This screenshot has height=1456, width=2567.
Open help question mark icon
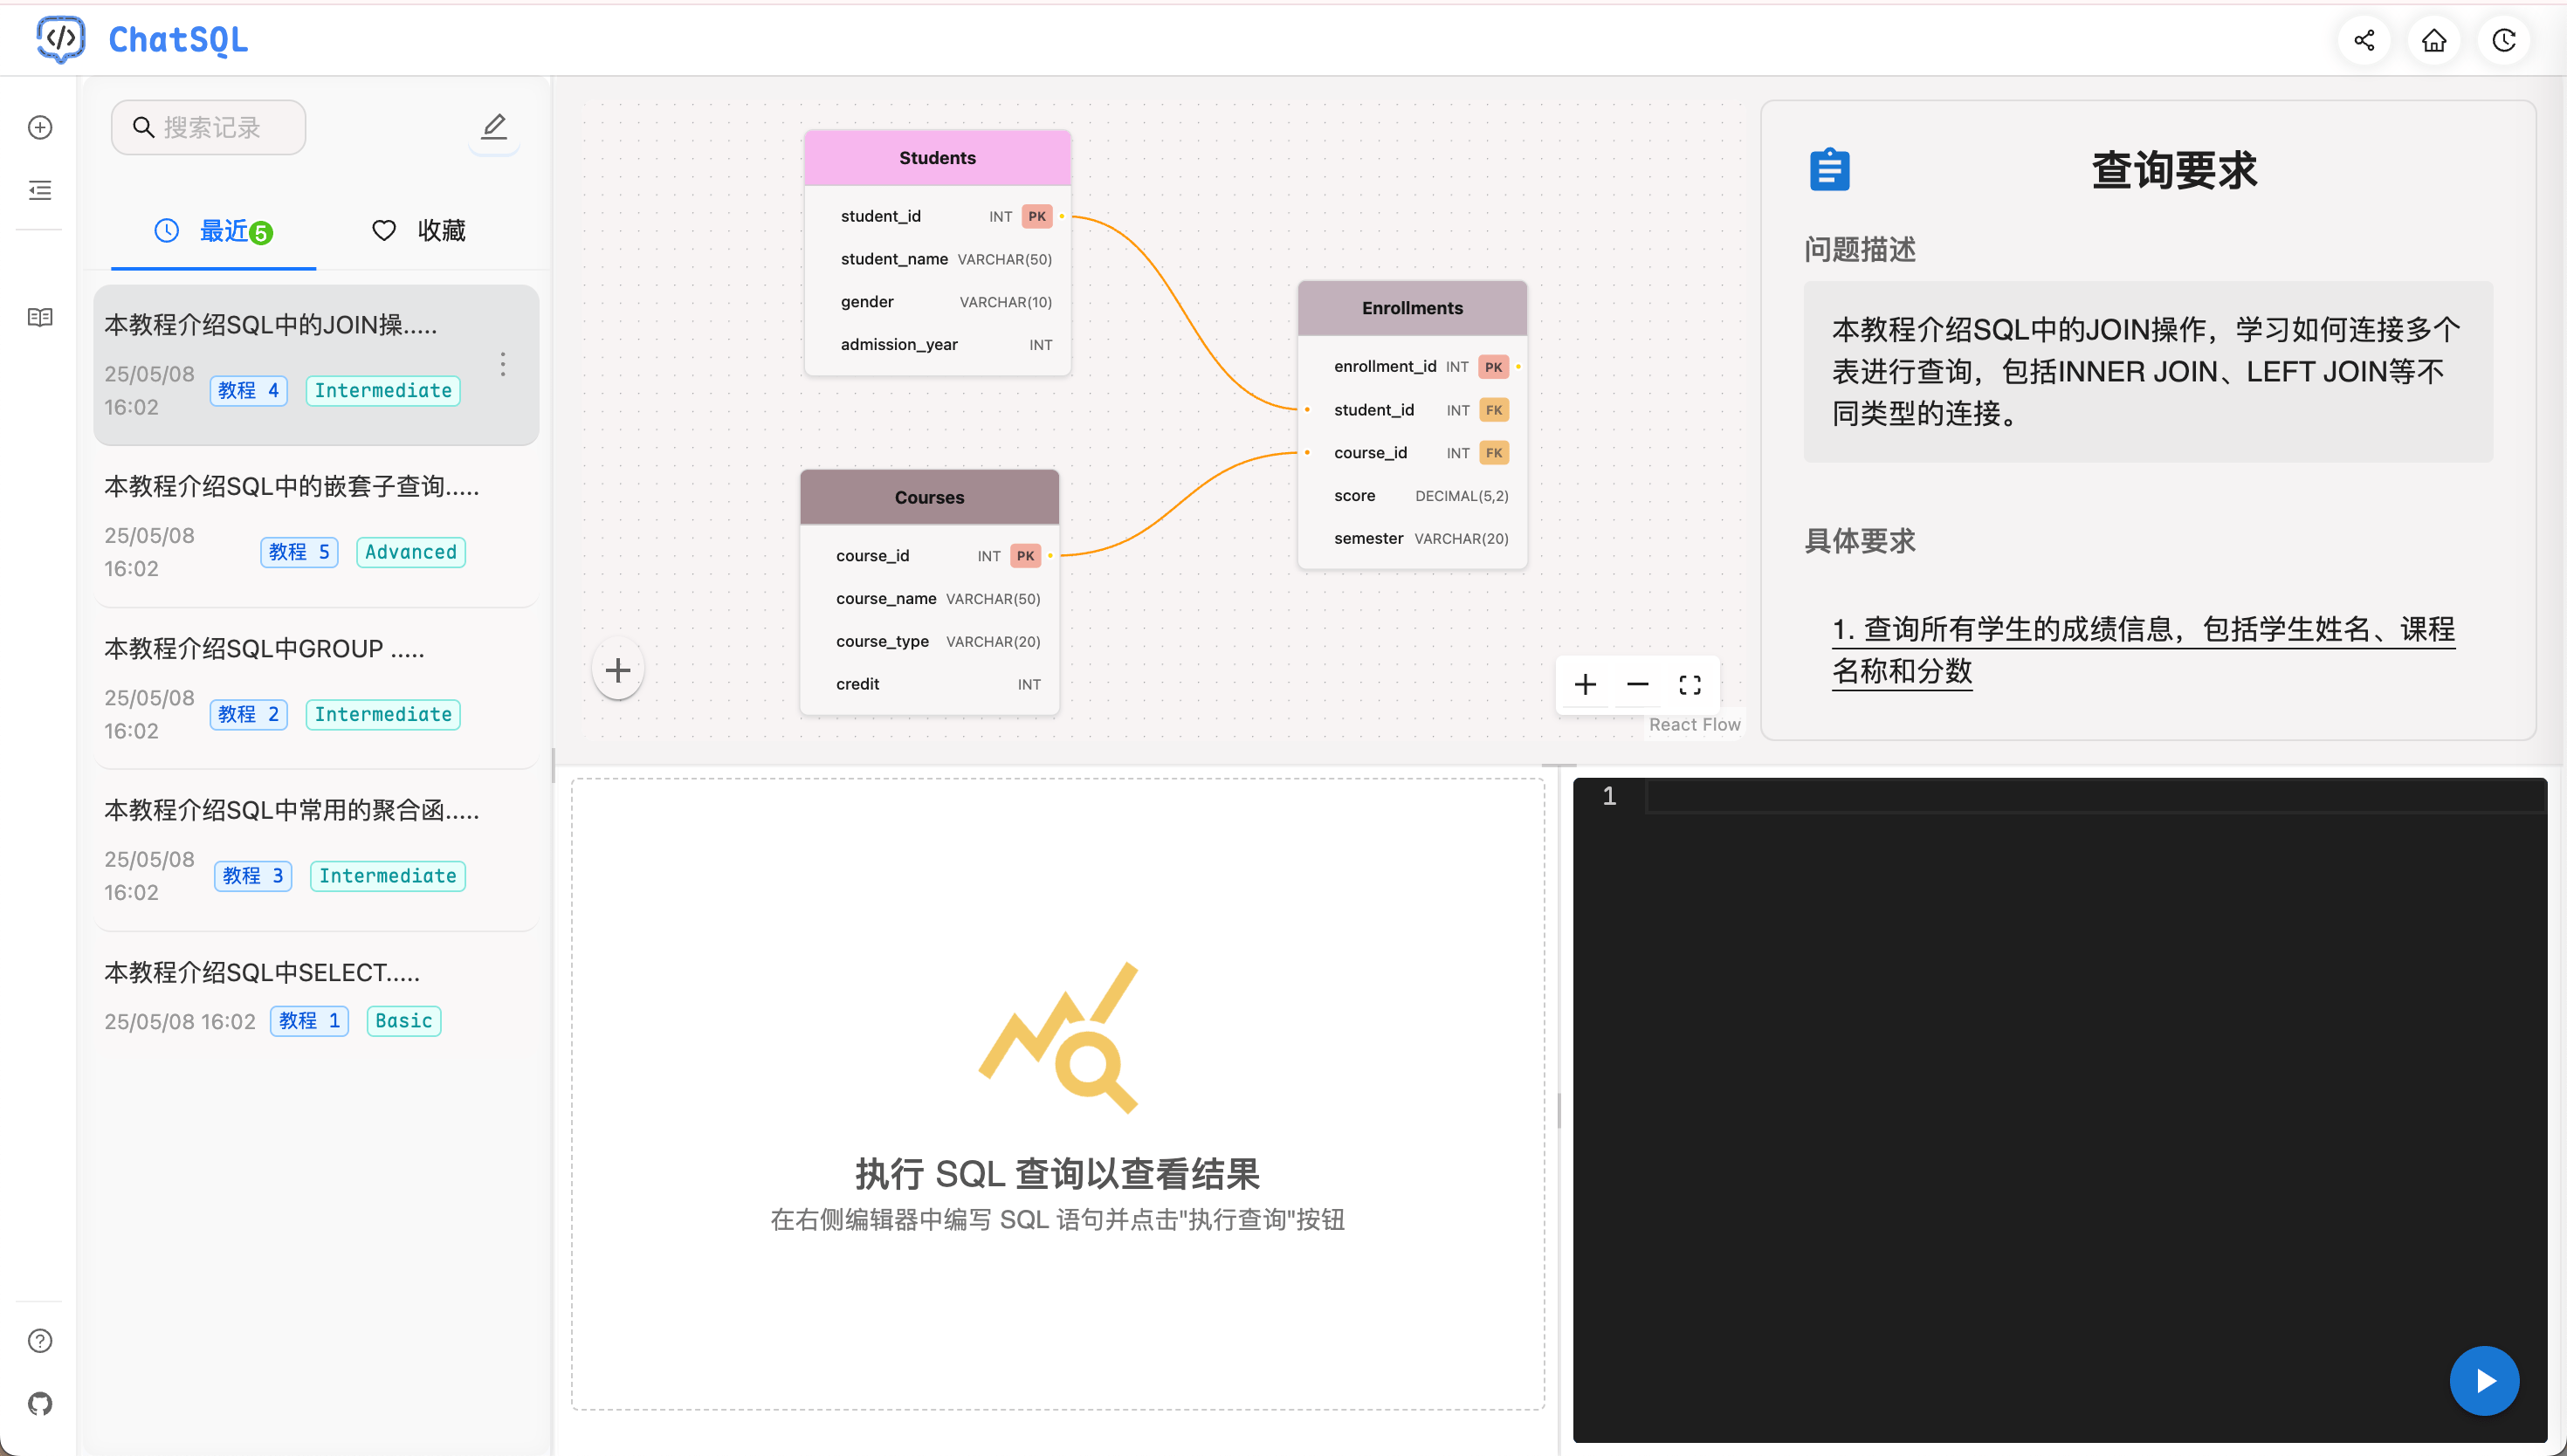pyautogui.click(x=40, y=1340)
